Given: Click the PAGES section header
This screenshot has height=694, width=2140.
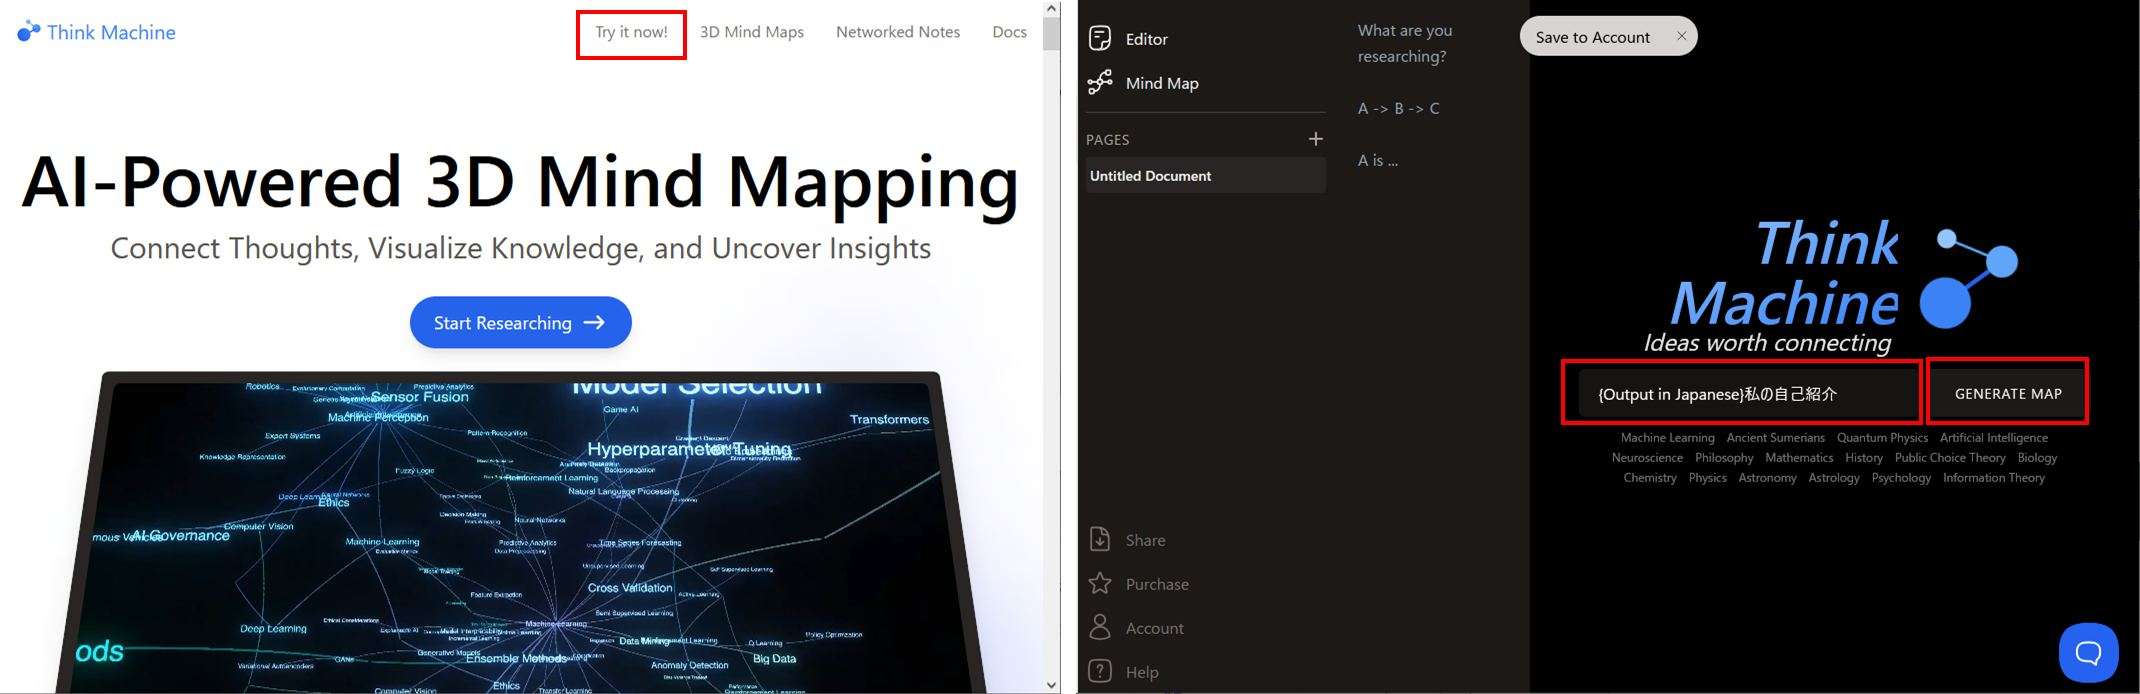Looking at the screenshot, I should 1107,140.
